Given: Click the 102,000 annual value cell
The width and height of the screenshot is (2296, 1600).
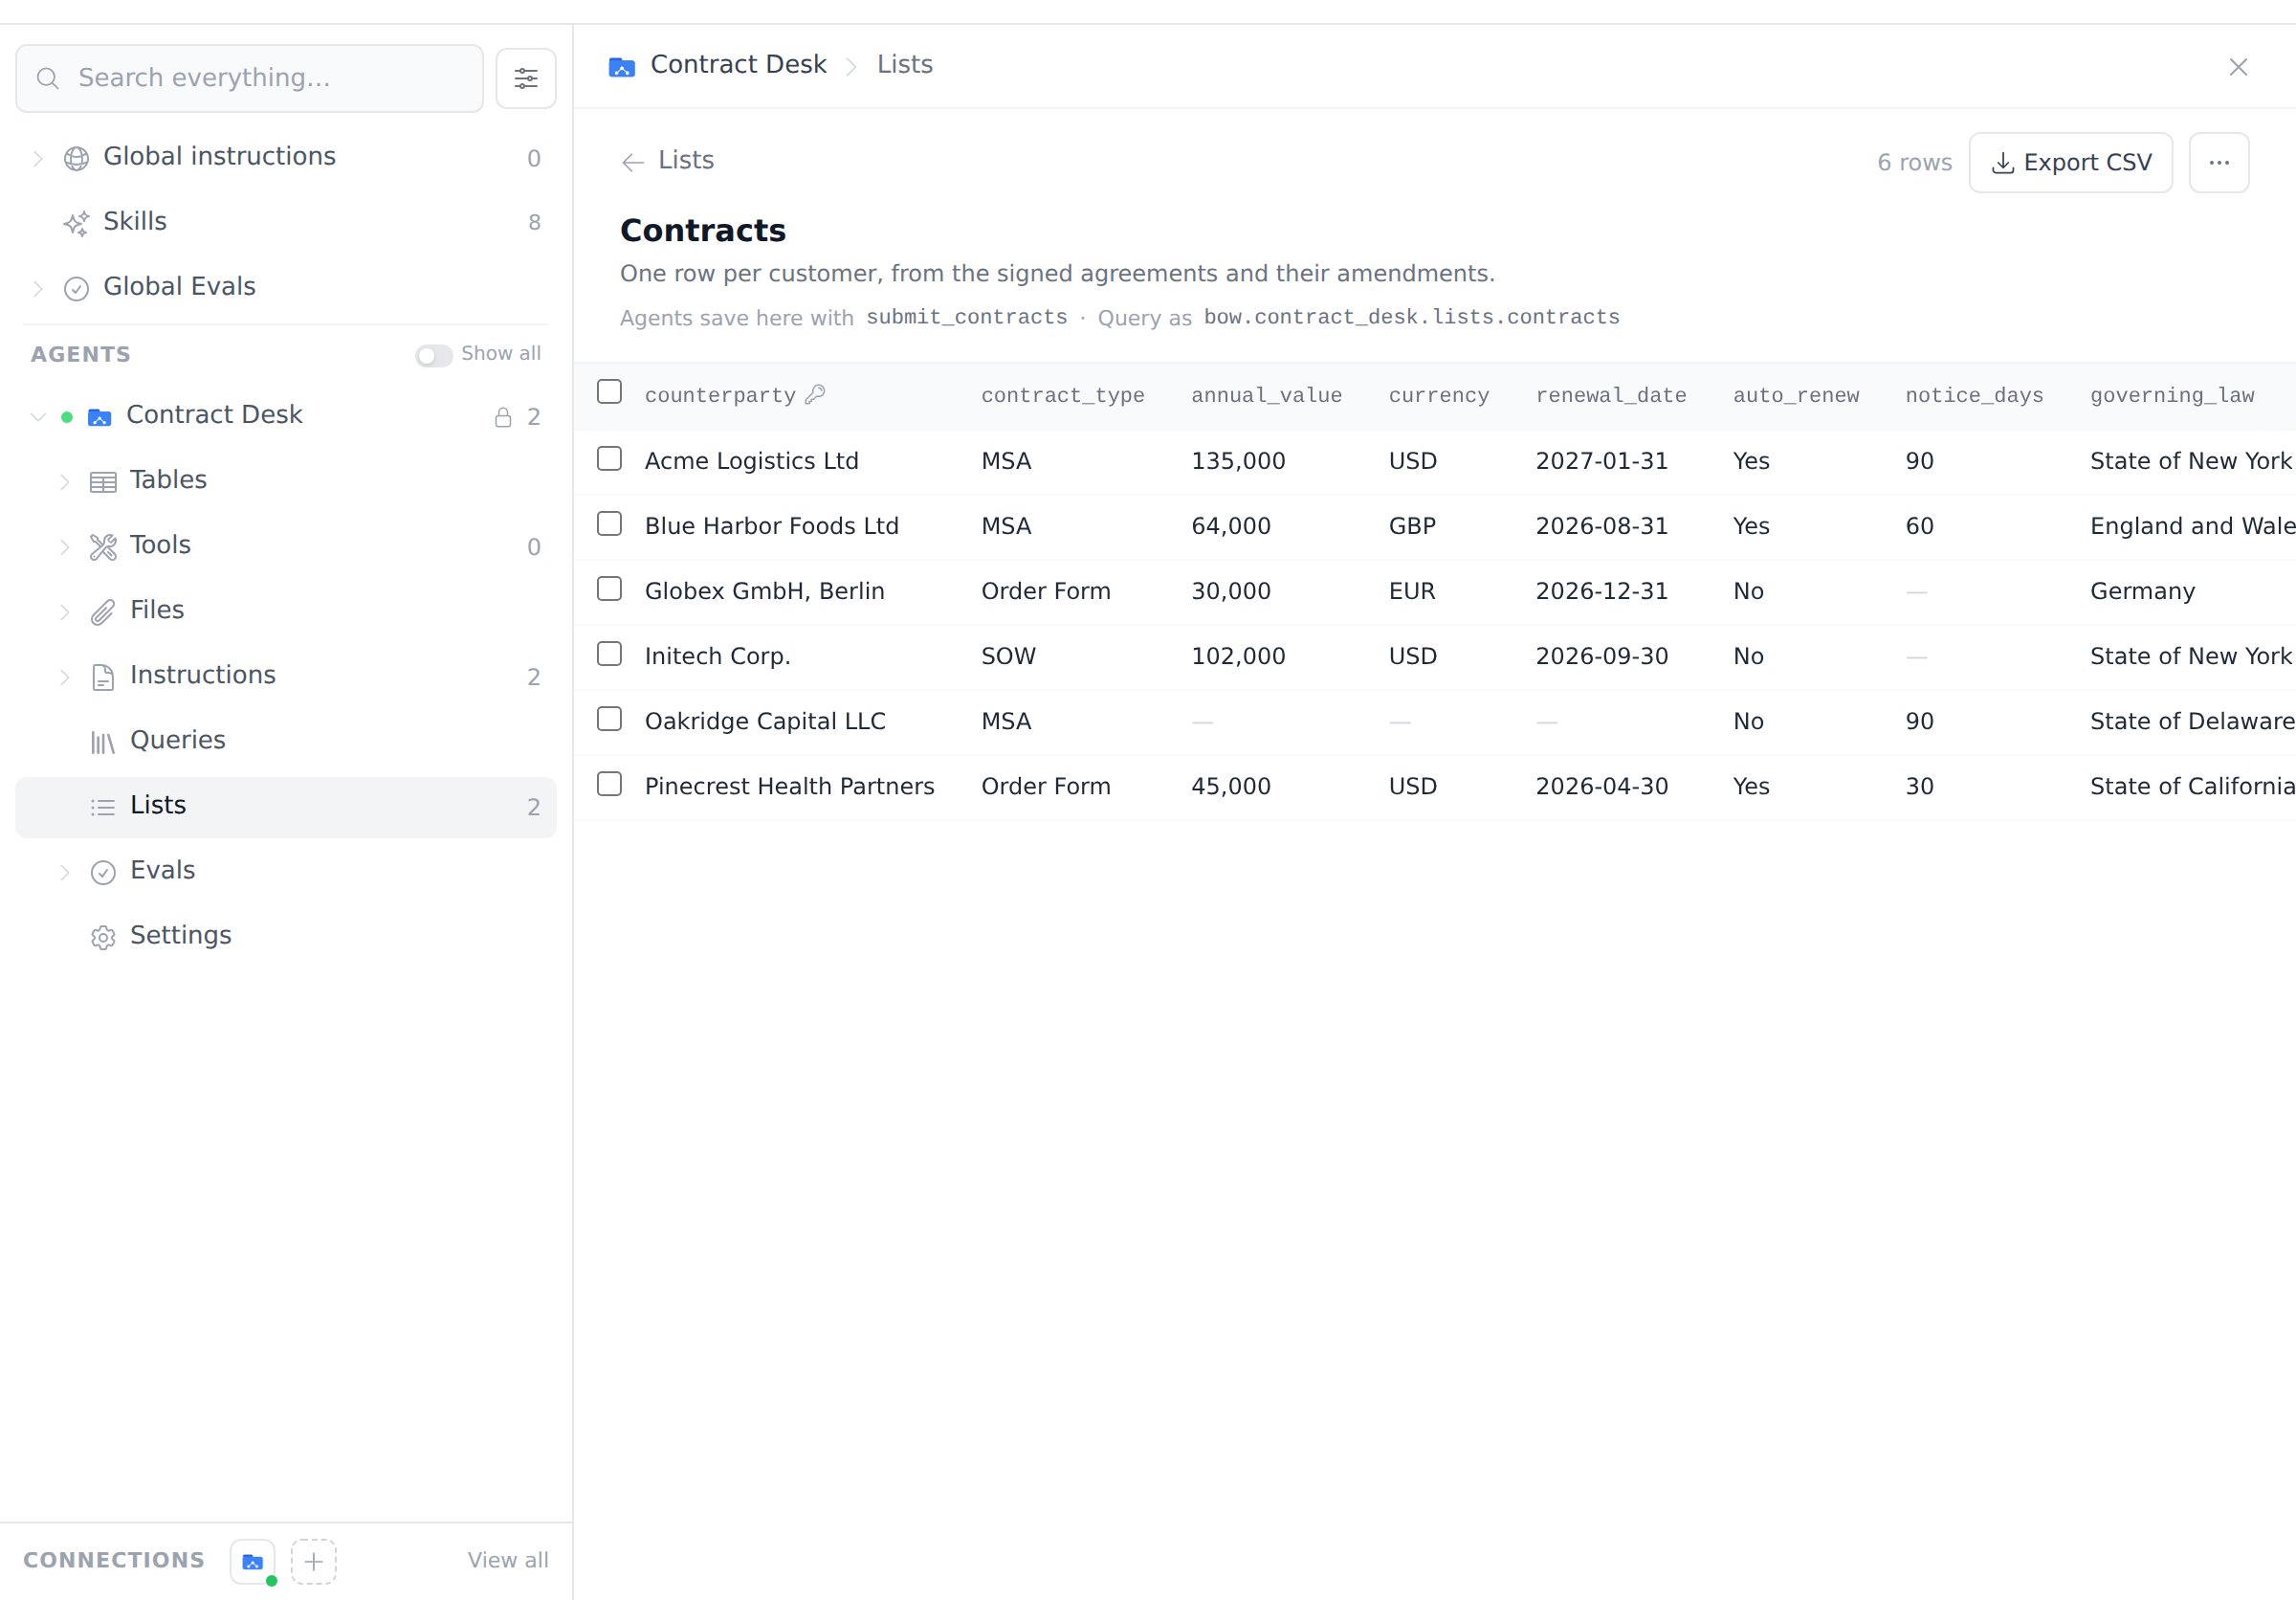Looking at the screenshot, I should coord(1238,656).
